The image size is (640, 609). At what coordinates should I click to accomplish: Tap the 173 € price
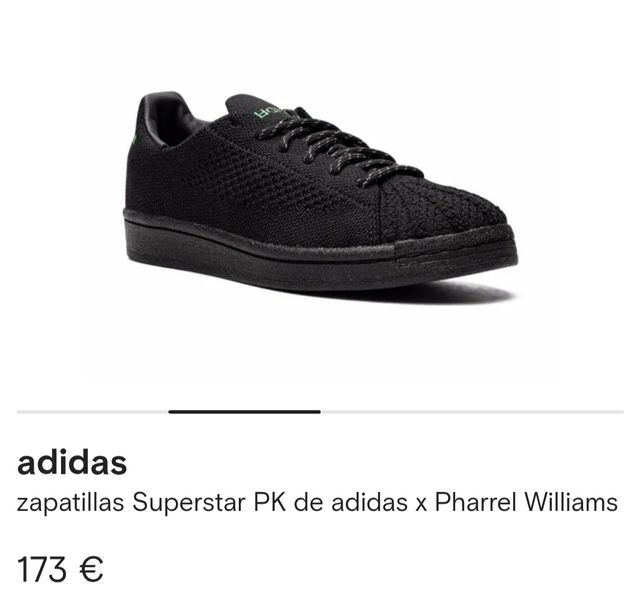60,569
